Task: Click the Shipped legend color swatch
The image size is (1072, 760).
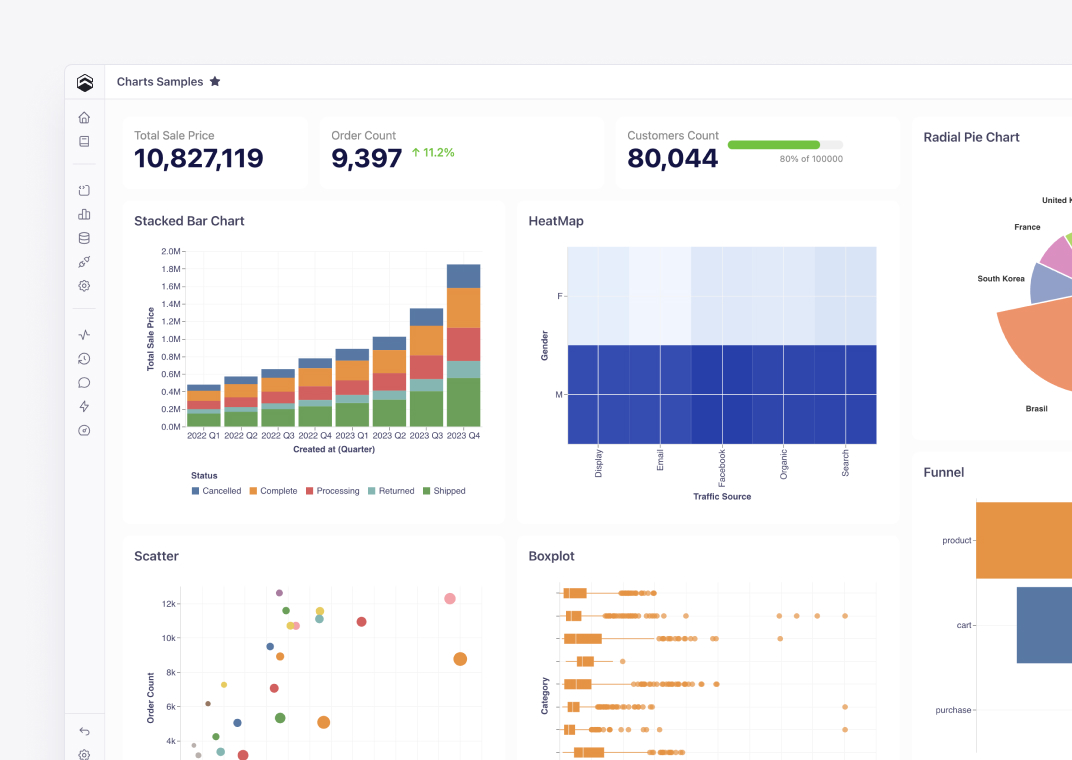Action: pos(427,491)
